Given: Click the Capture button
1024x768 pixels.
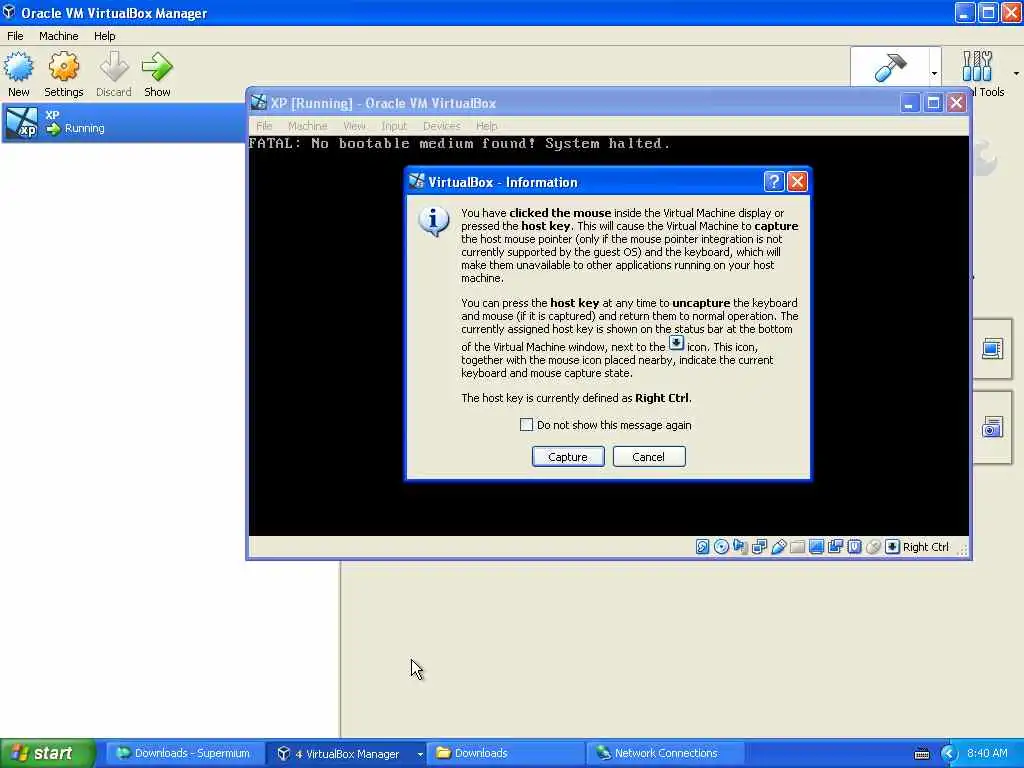Looking at the screenshot, I should pyautogui.click(x=568, y=456).
